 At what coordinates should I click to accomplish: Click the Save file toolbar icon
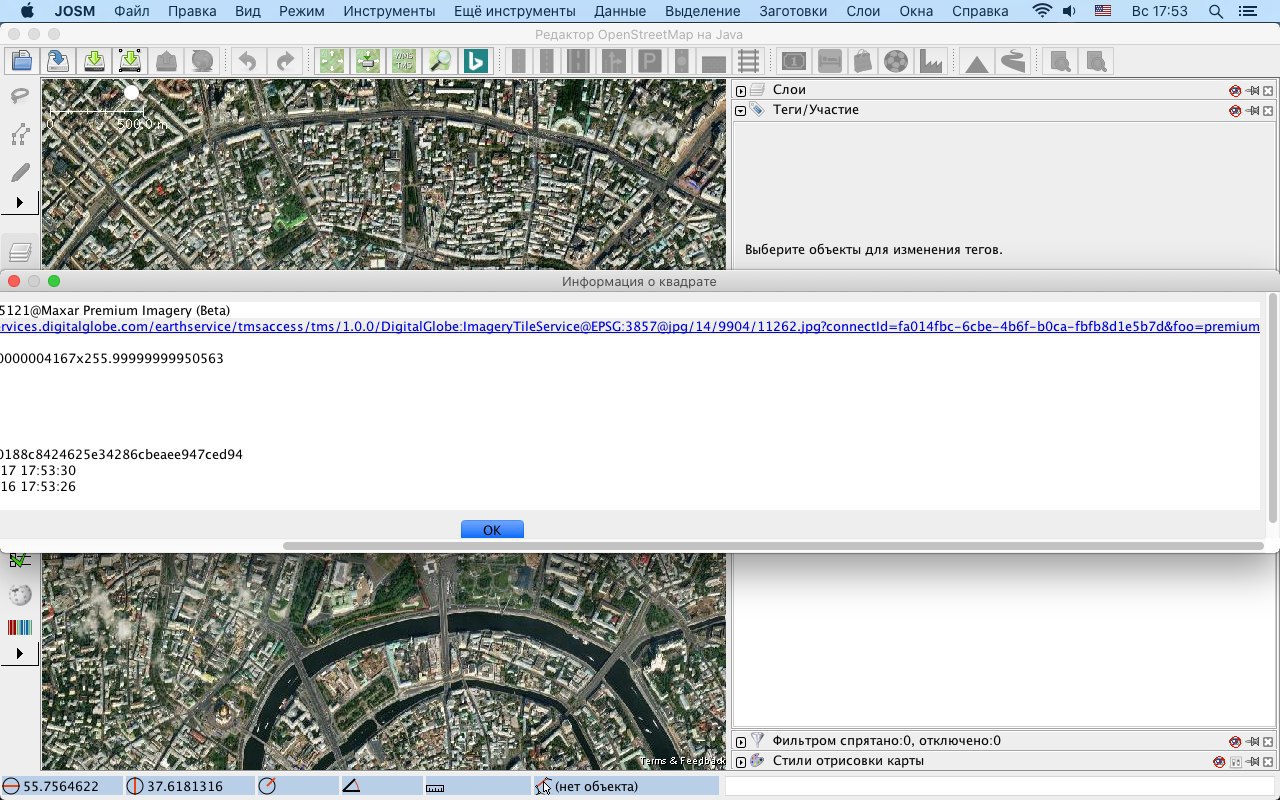(x=57, y=61)
